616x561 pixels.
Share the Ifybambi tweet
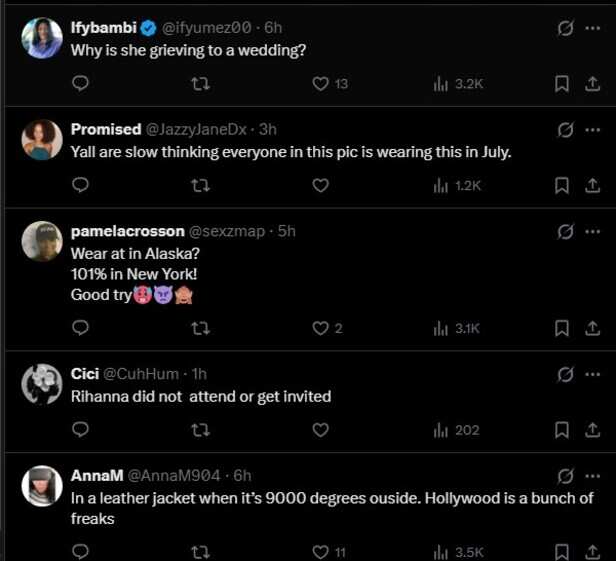pyautogui.click(x=592, y=84)
